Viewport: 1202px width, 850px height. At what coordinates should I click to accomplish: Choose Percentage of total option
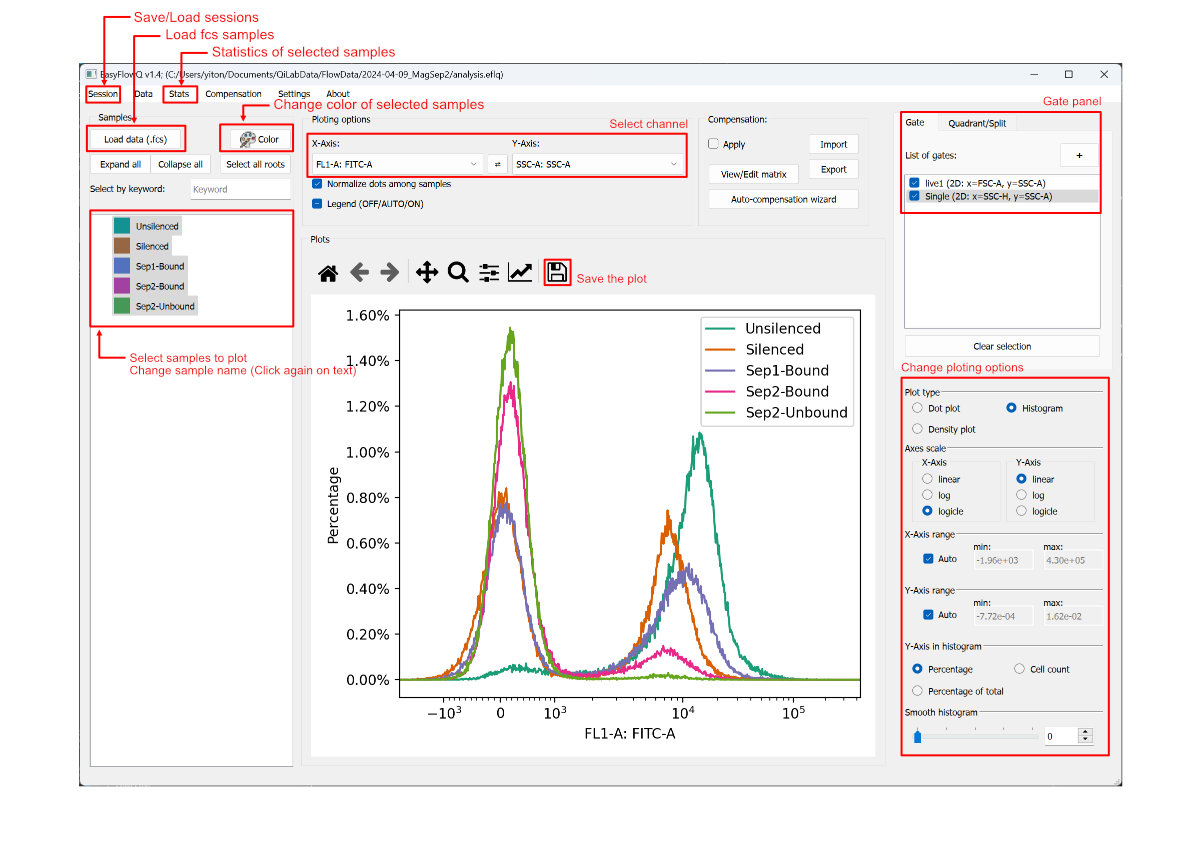pyautogui.click(x=918, y=691)
